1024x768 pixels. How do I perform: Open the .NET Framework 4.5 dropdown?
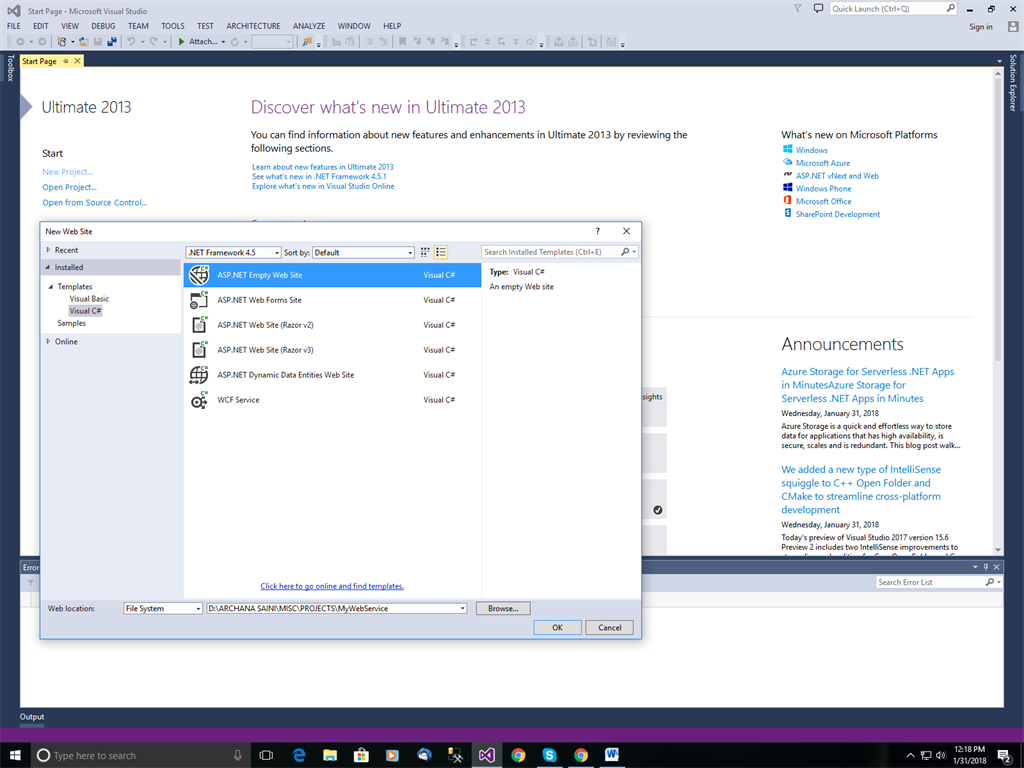(234, 252)
